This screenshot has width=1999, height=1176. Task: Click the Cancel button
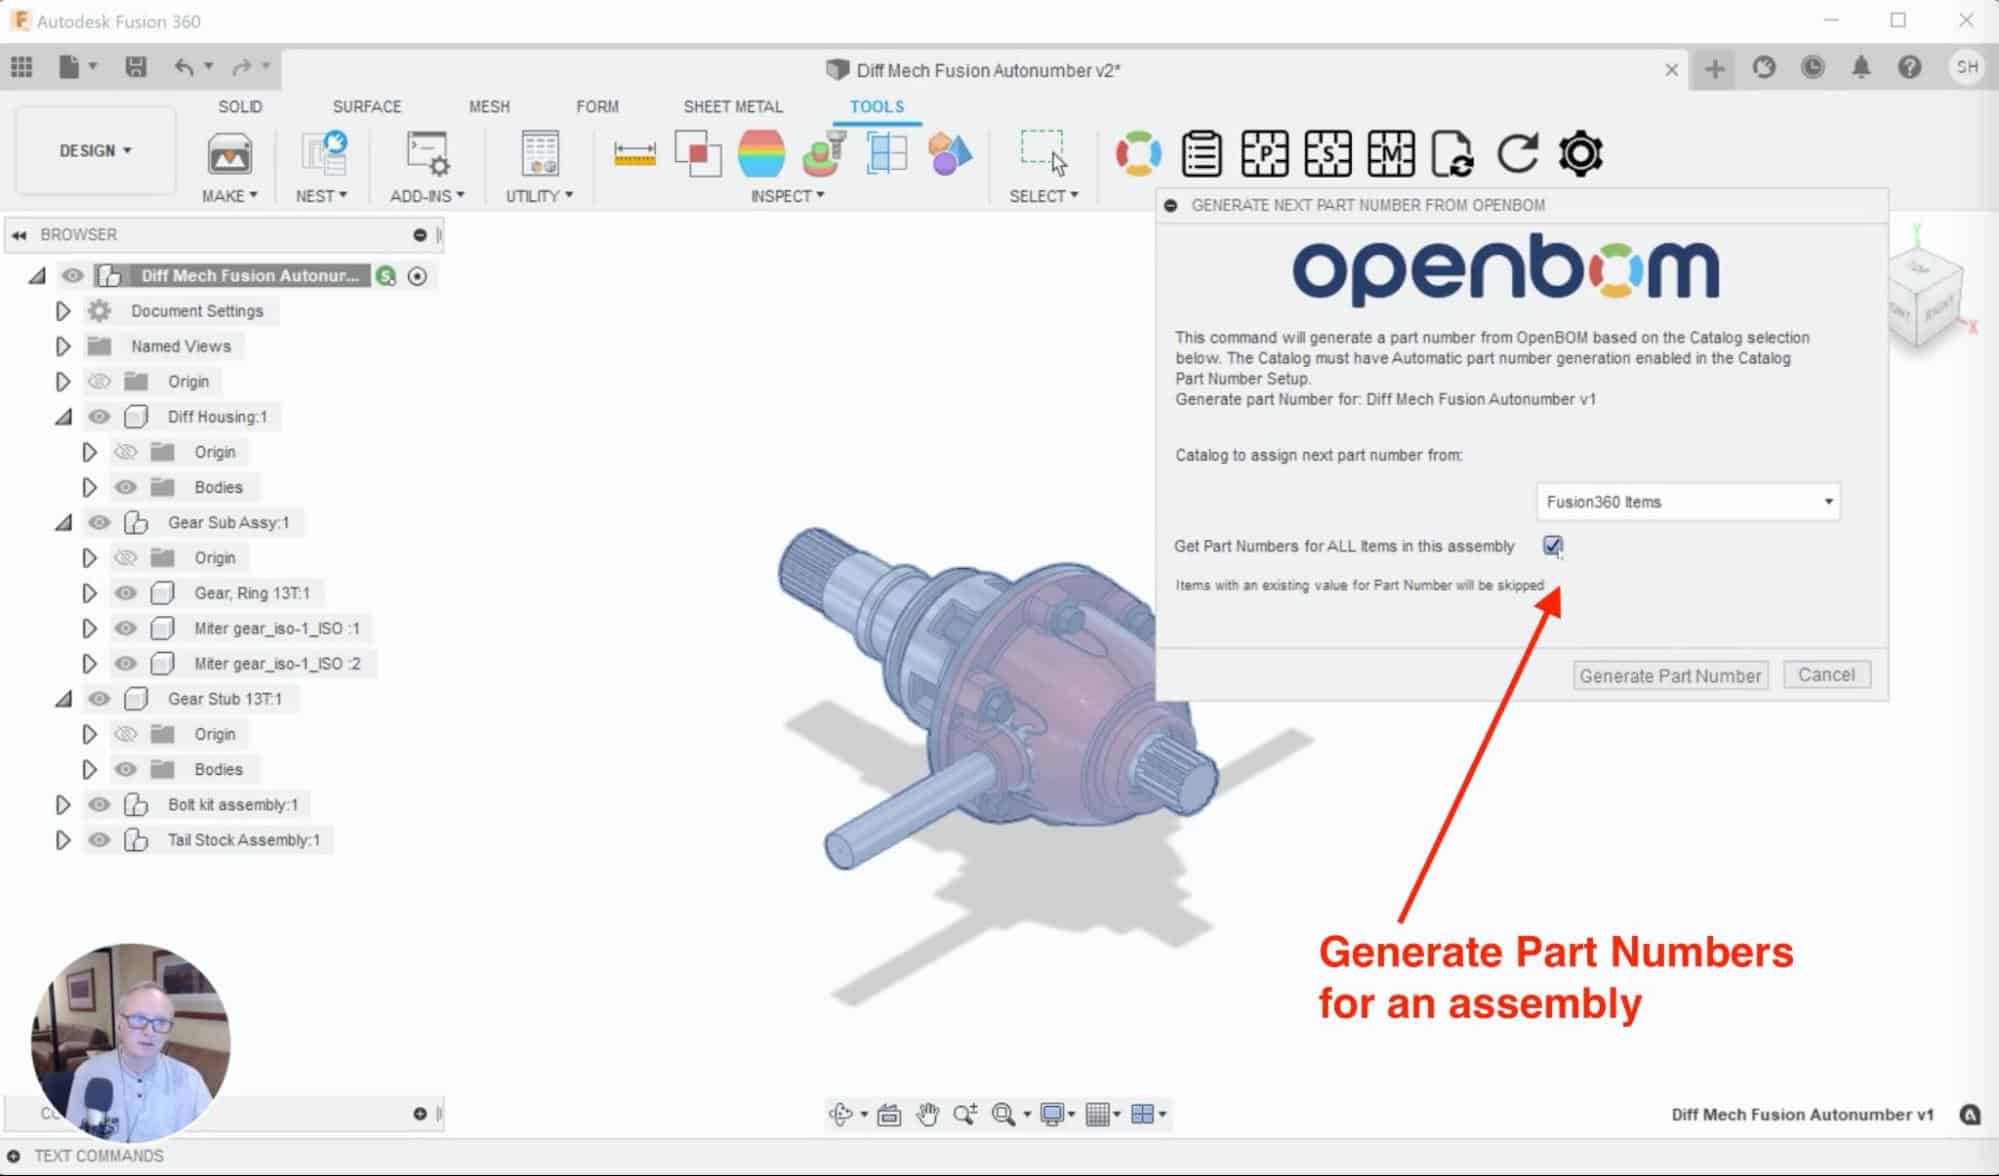(x=1827, y=673)
